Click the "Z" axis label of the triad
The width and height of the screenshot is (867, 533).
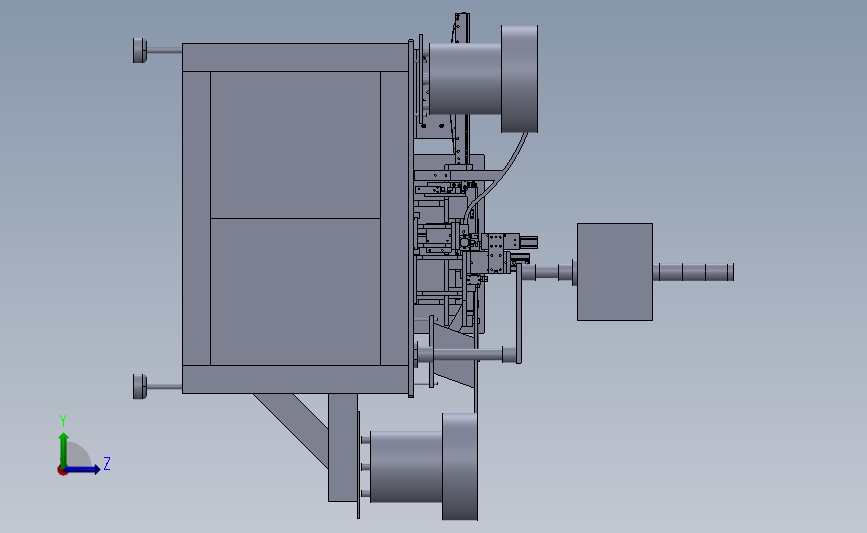107,463
